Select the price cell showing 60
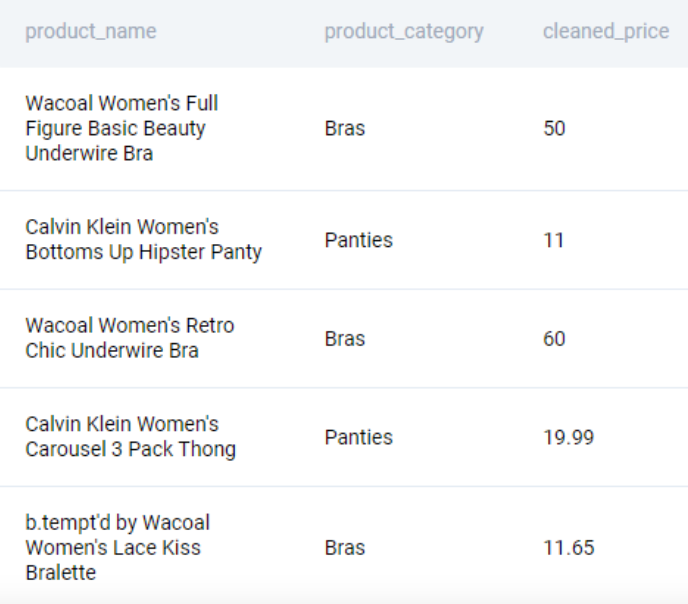This screenshot has height=604, width=688. [554, 339]
